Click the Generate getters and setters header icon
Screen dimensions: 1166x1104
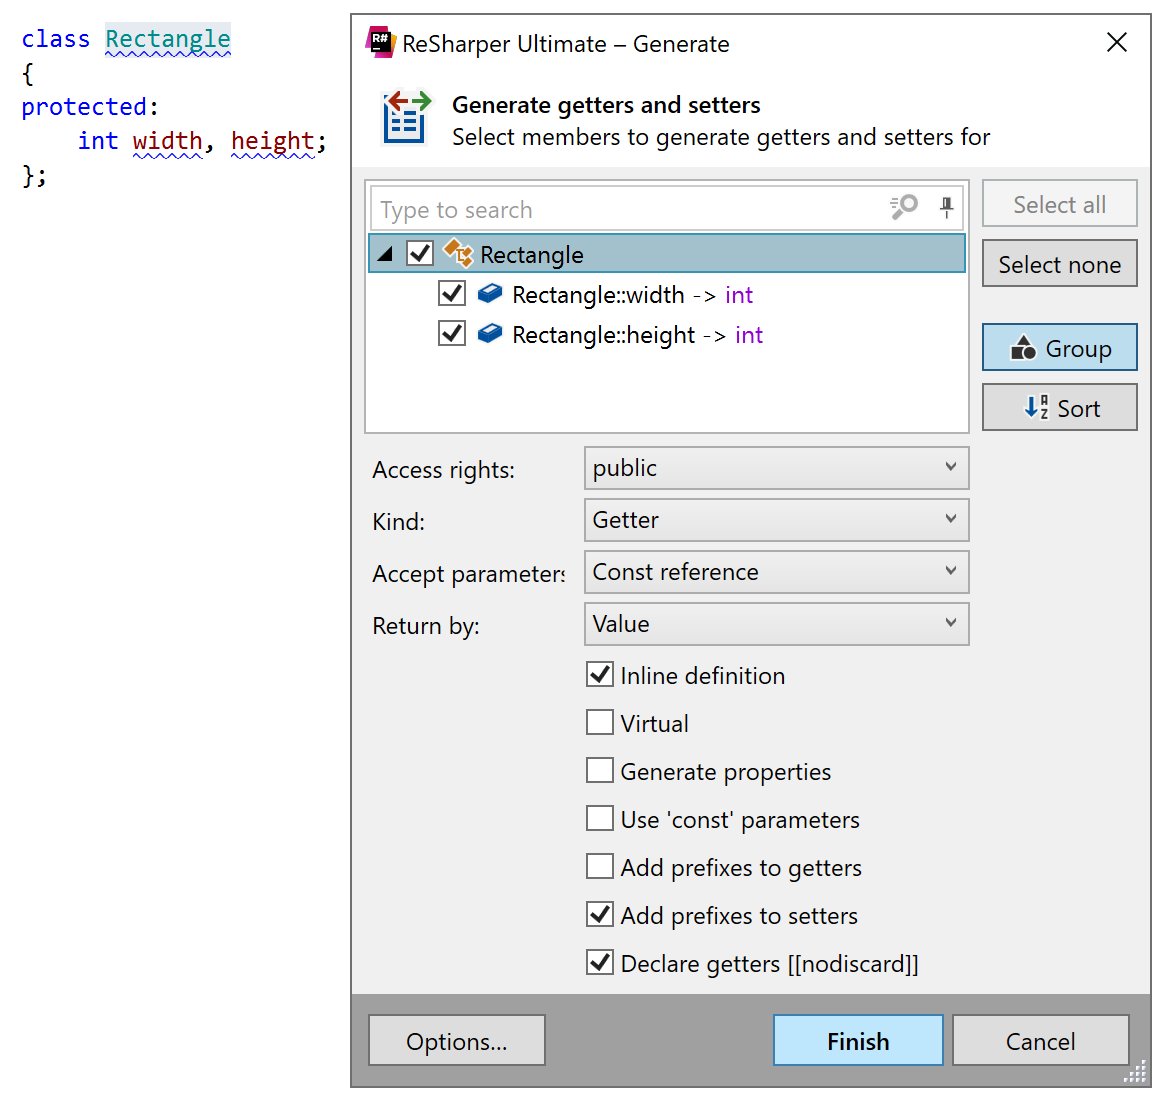(x=404, y=118)
